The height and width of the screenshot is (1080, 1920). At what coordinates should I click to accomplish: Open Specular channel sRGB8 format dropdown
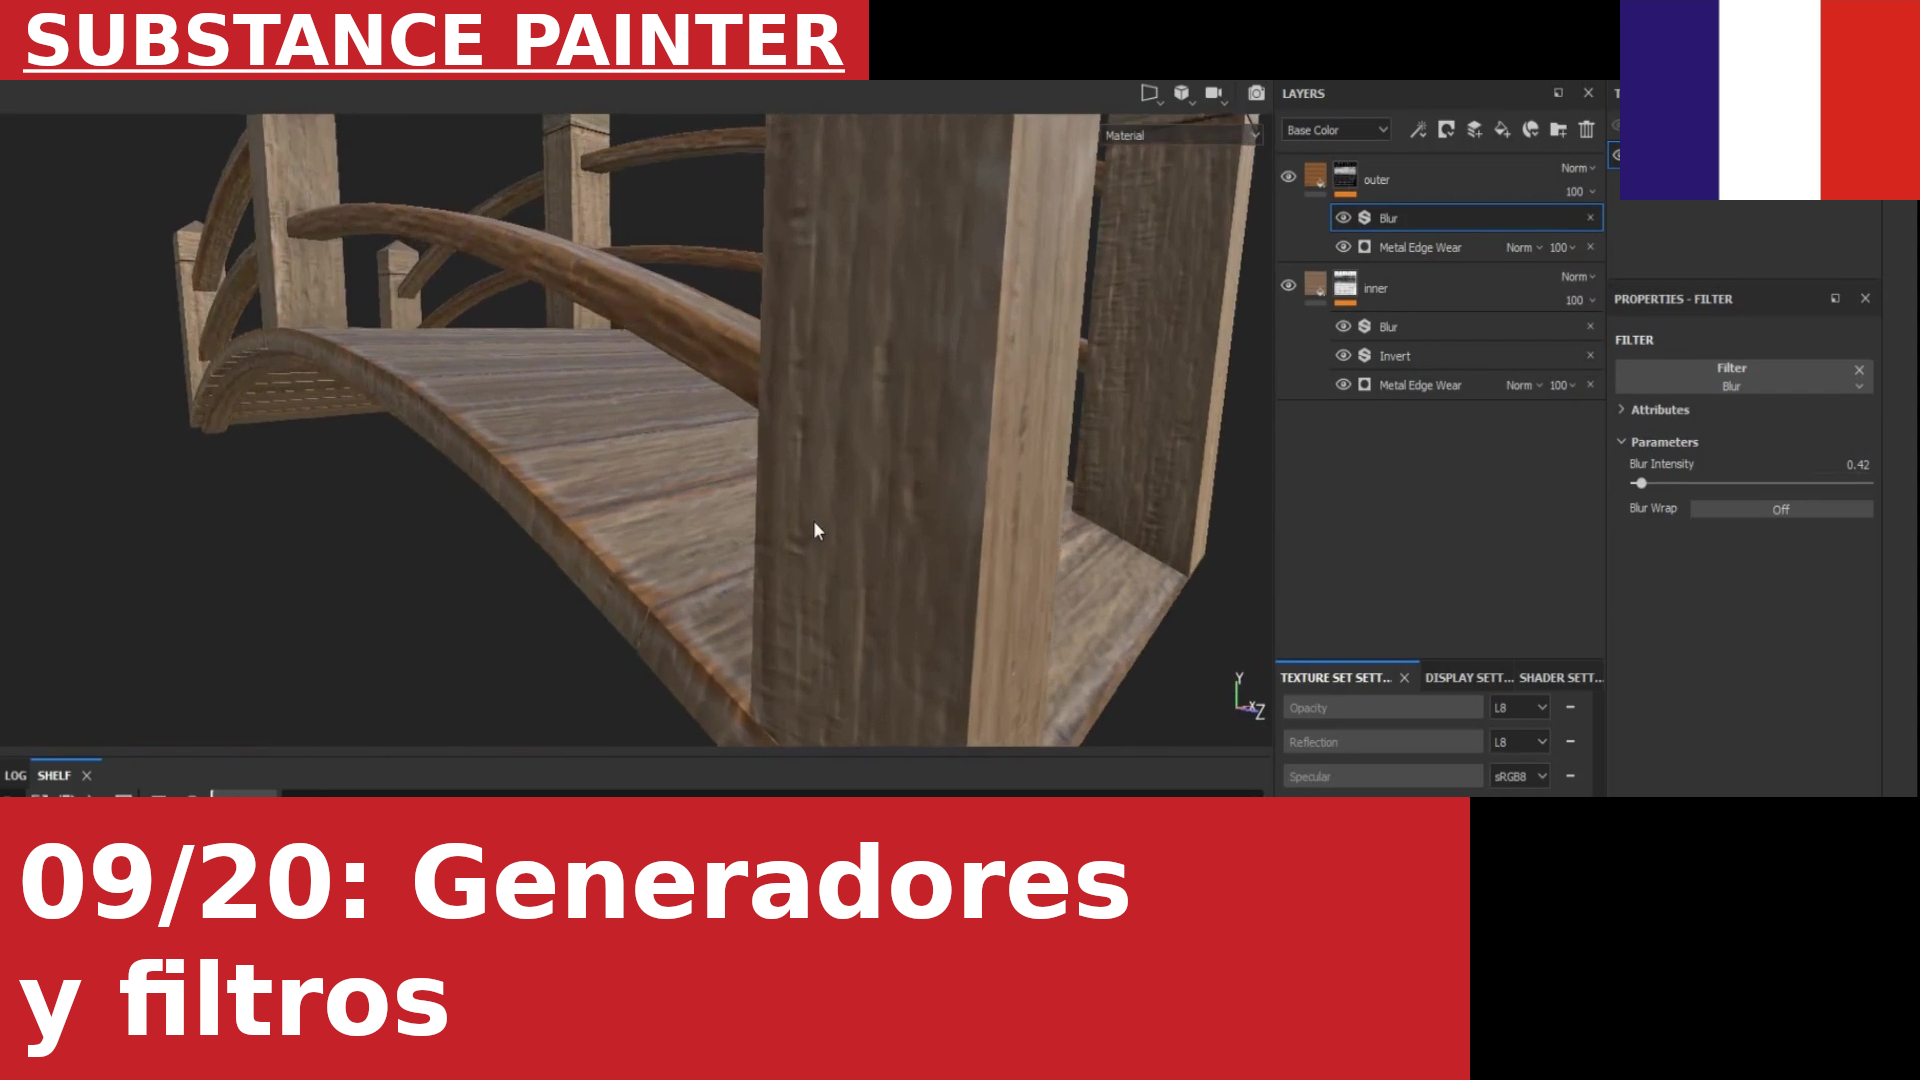tap(1519, 775)
